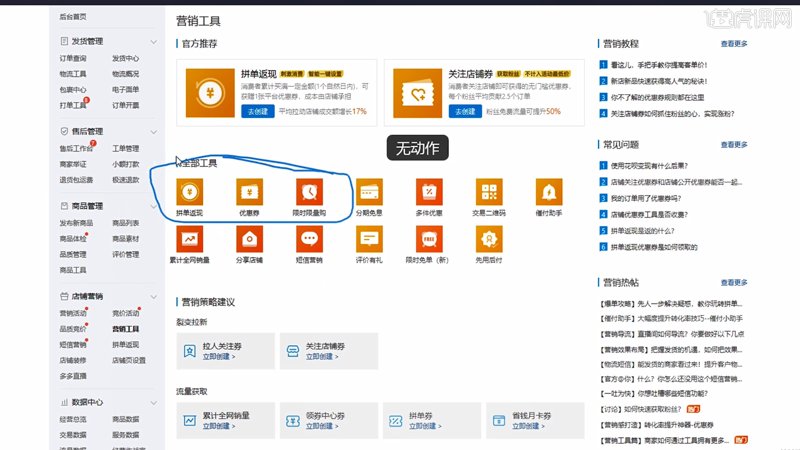800x450 pixels.
Task: Click 立即创建 under 省钱月卡券
Action: point(528,426)
